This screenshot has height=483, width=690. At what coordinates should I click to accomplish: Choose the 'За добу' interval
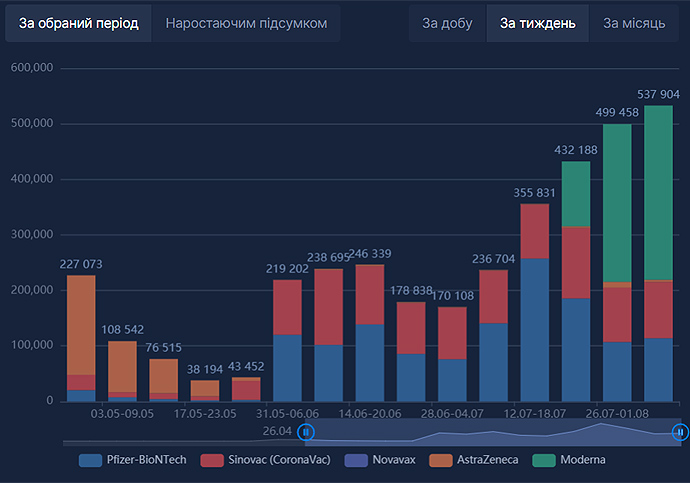pyautogui.click(x=447, y=23)
